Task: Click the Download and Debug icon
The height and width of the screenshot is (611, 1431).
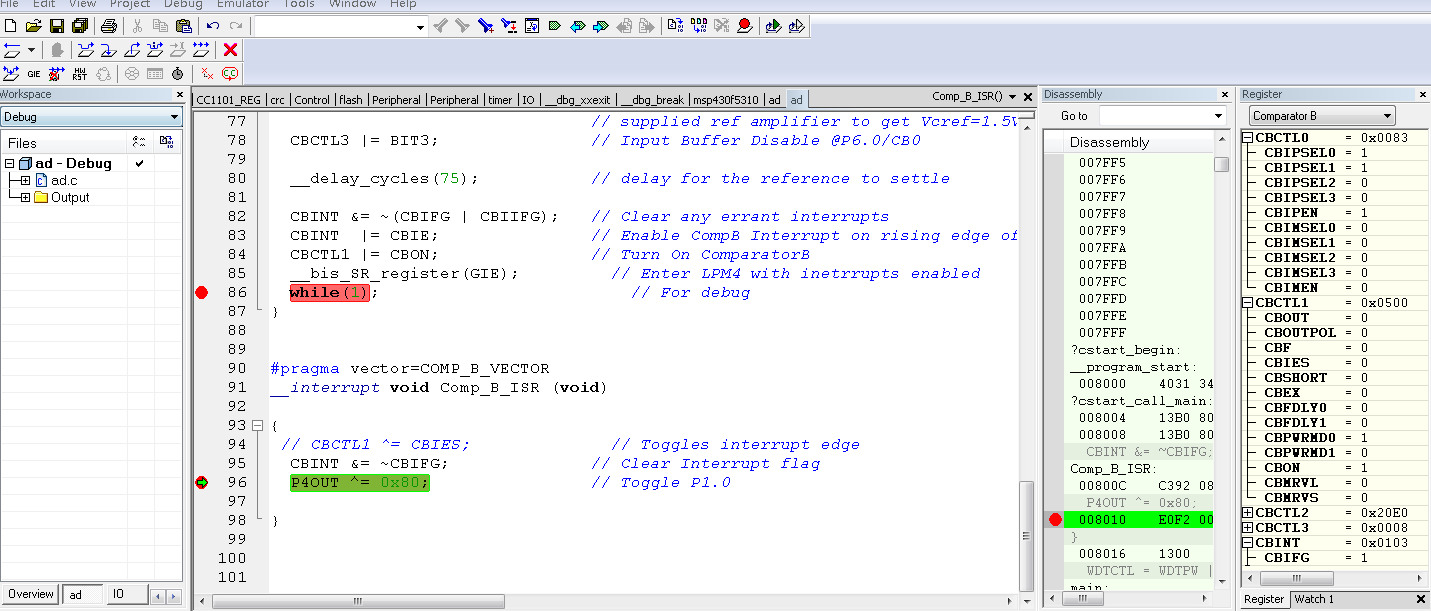Action: (773, 26)
